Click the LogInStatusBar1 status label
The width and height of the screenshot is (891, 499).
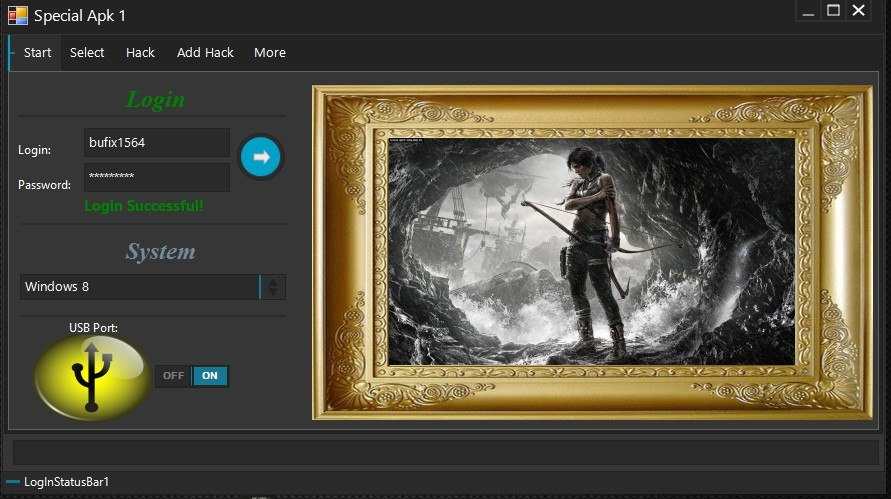tap(66, 482)
